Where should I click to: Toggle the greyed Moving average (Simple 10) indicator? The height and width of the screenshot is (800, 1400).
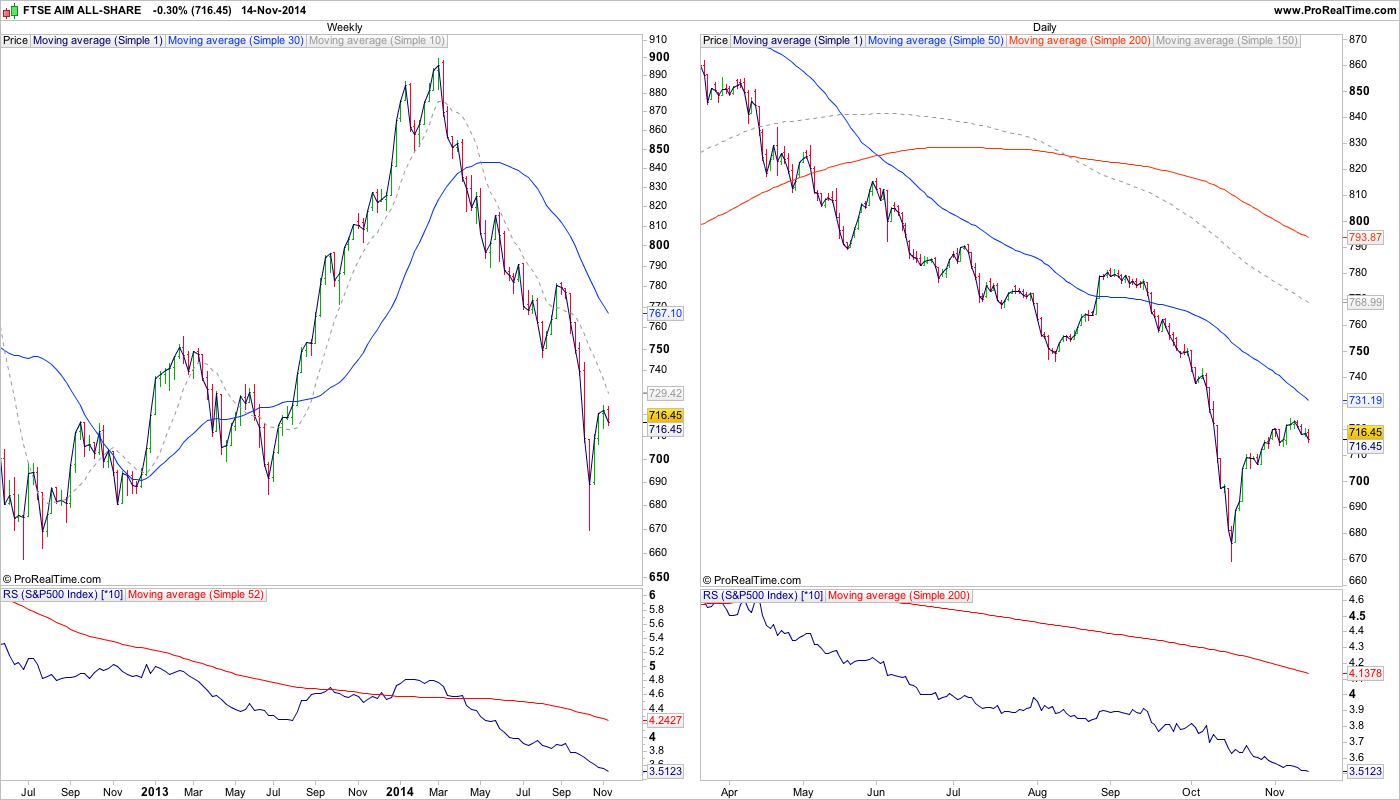click(x=377, y=41)
